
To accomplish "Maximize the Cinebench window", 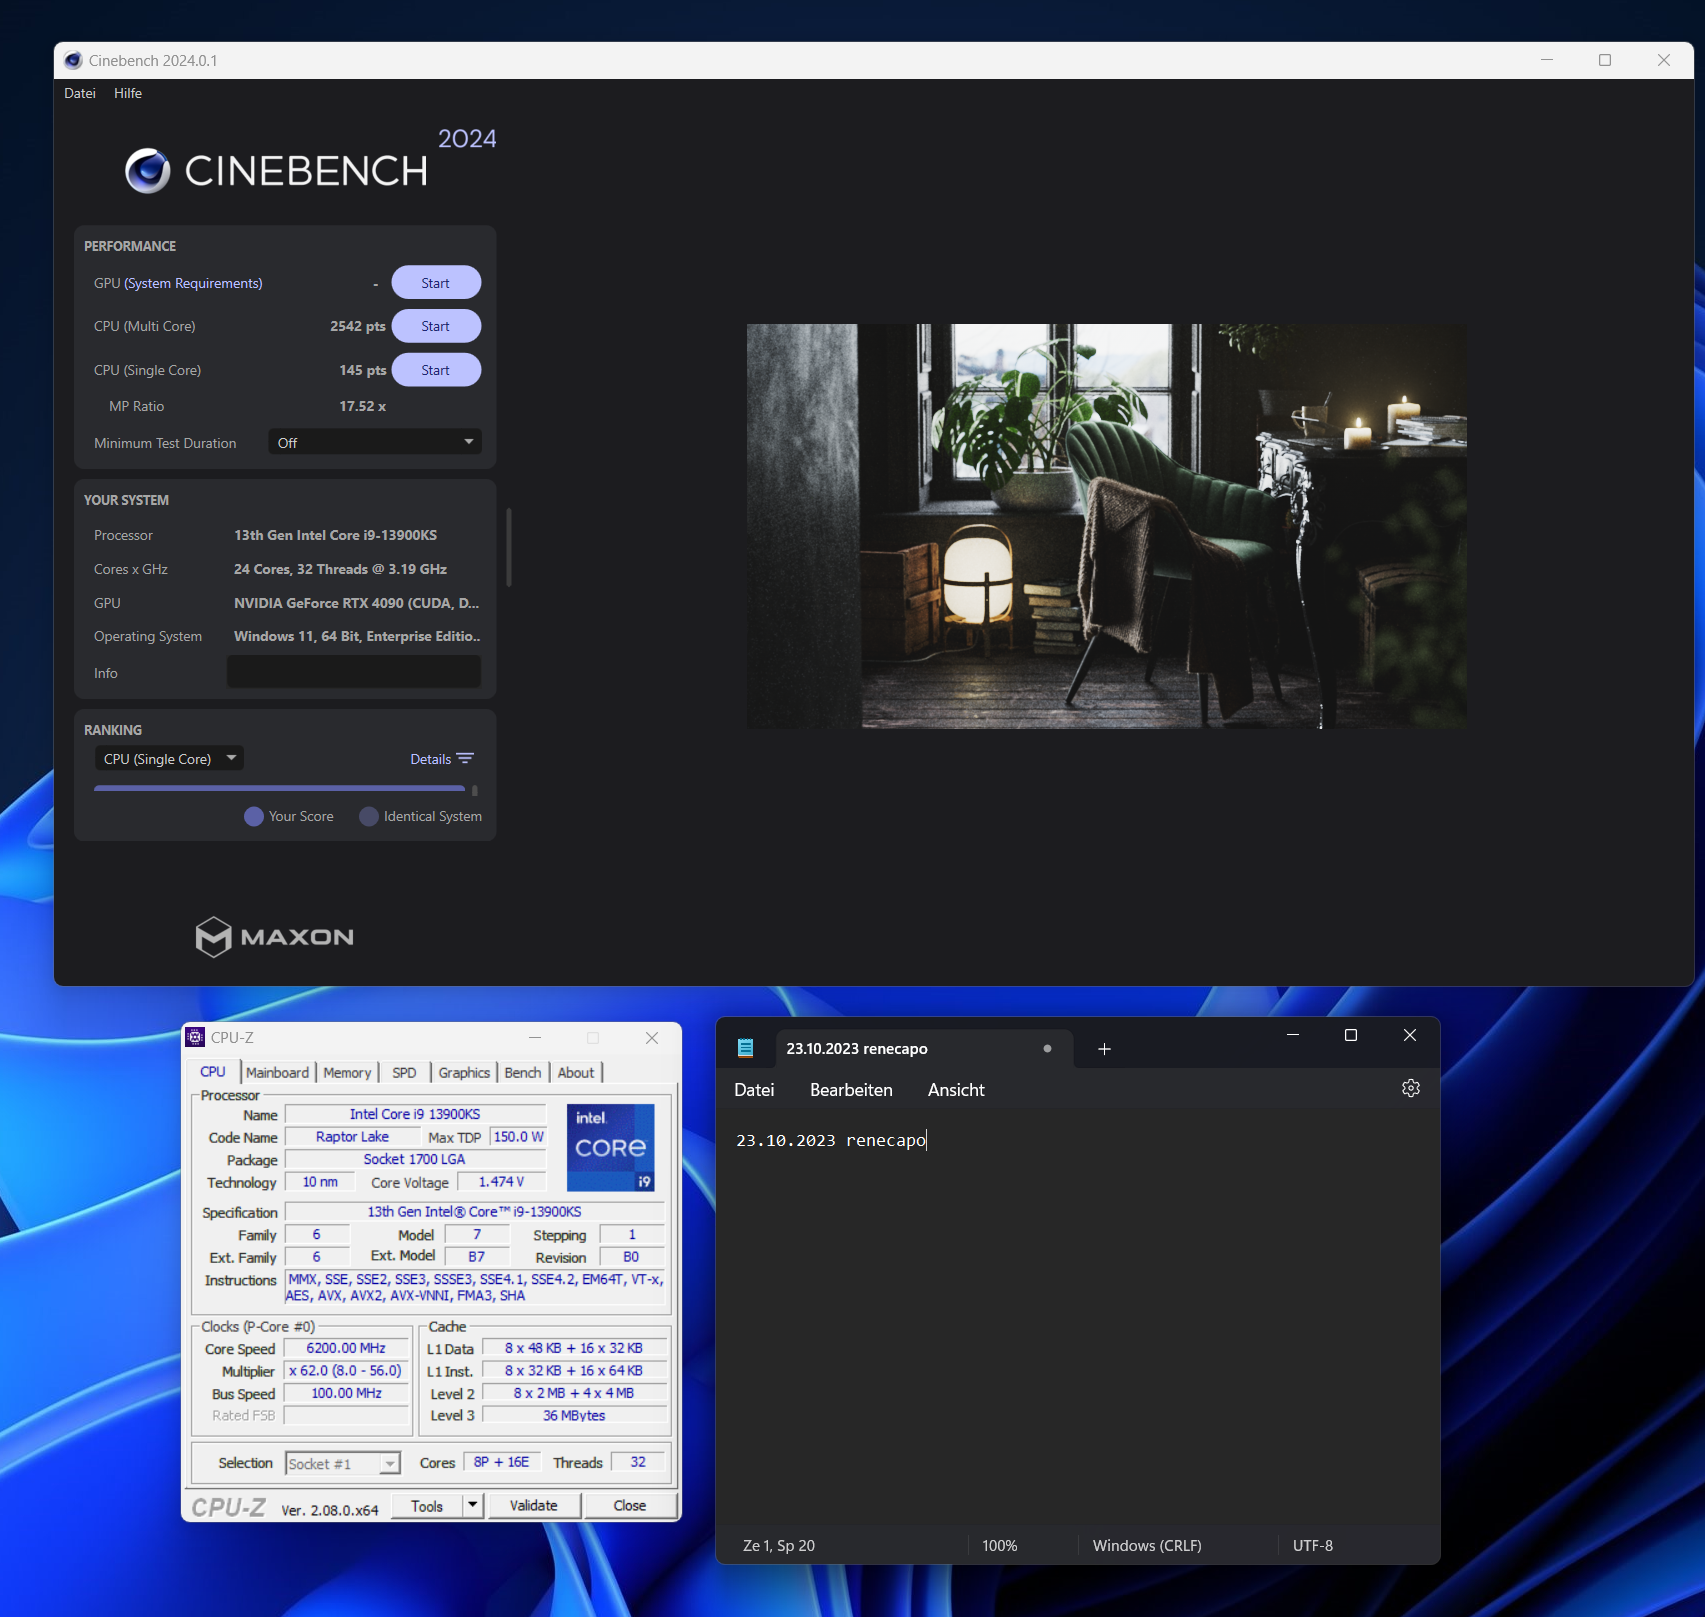I will tap(1605, 60).
